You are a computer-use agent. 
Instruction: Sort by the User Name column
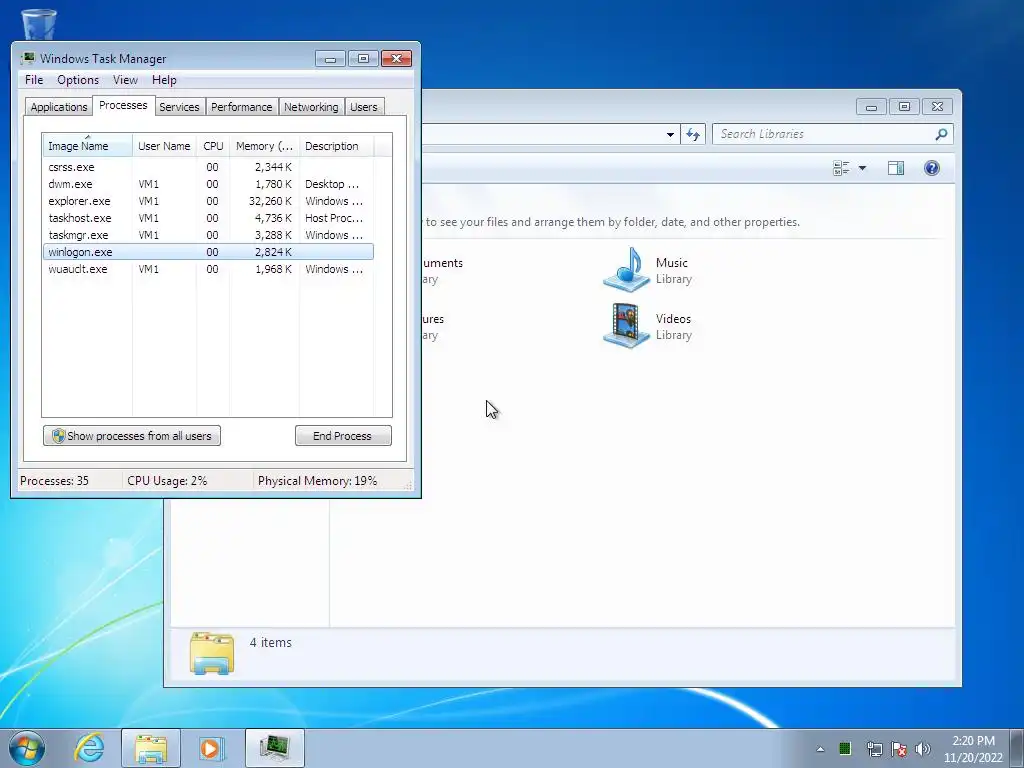pyautogui.click(x=164, y=146)
